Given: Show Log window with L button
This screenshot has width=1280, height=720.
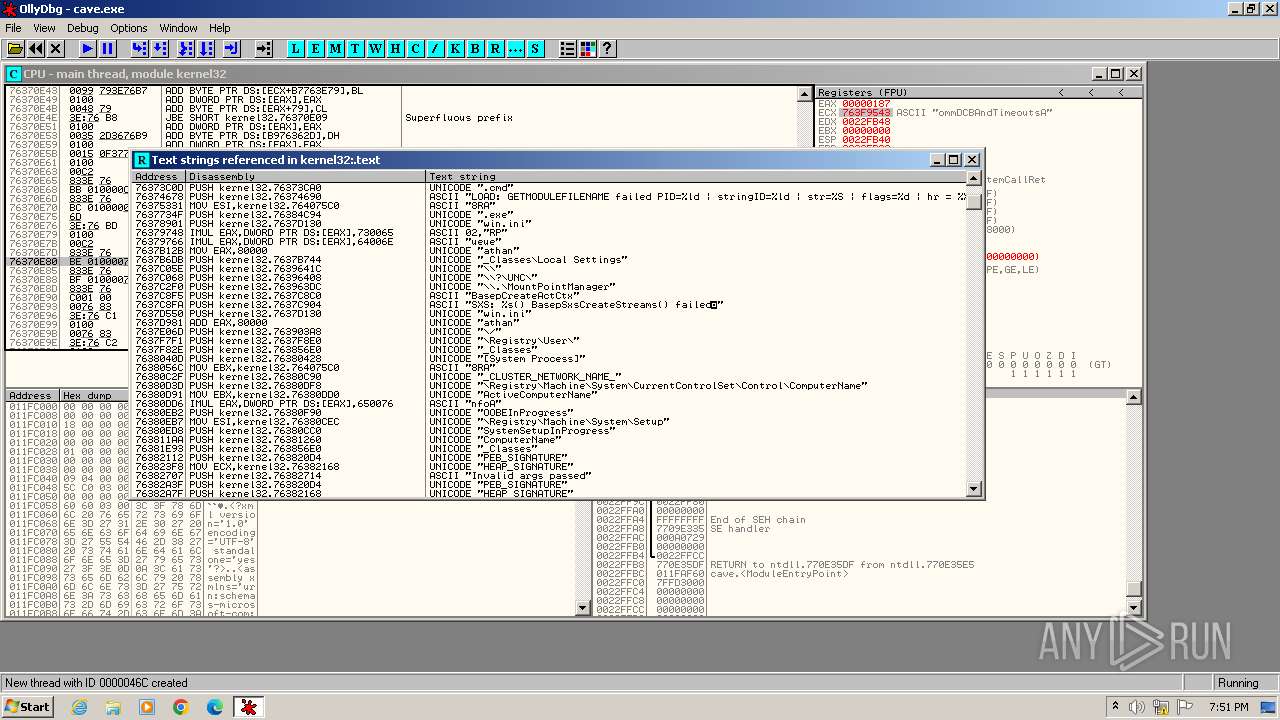Looking at the screenshot, I should (296, 48).
